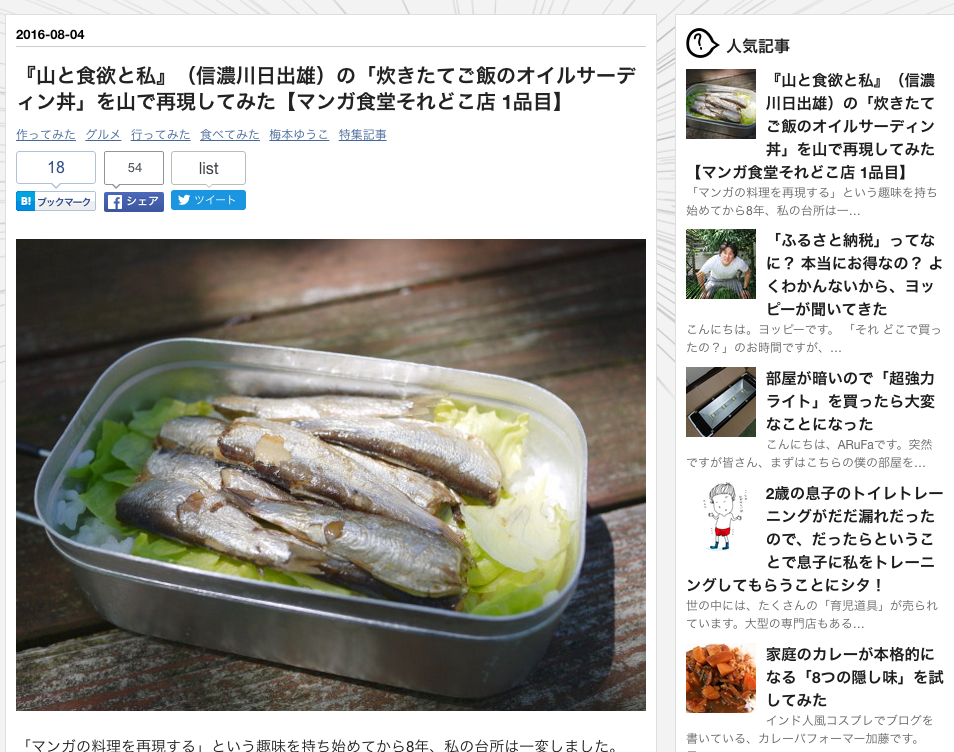Open the 作ってみた tag link

click(x=46, y=134)
